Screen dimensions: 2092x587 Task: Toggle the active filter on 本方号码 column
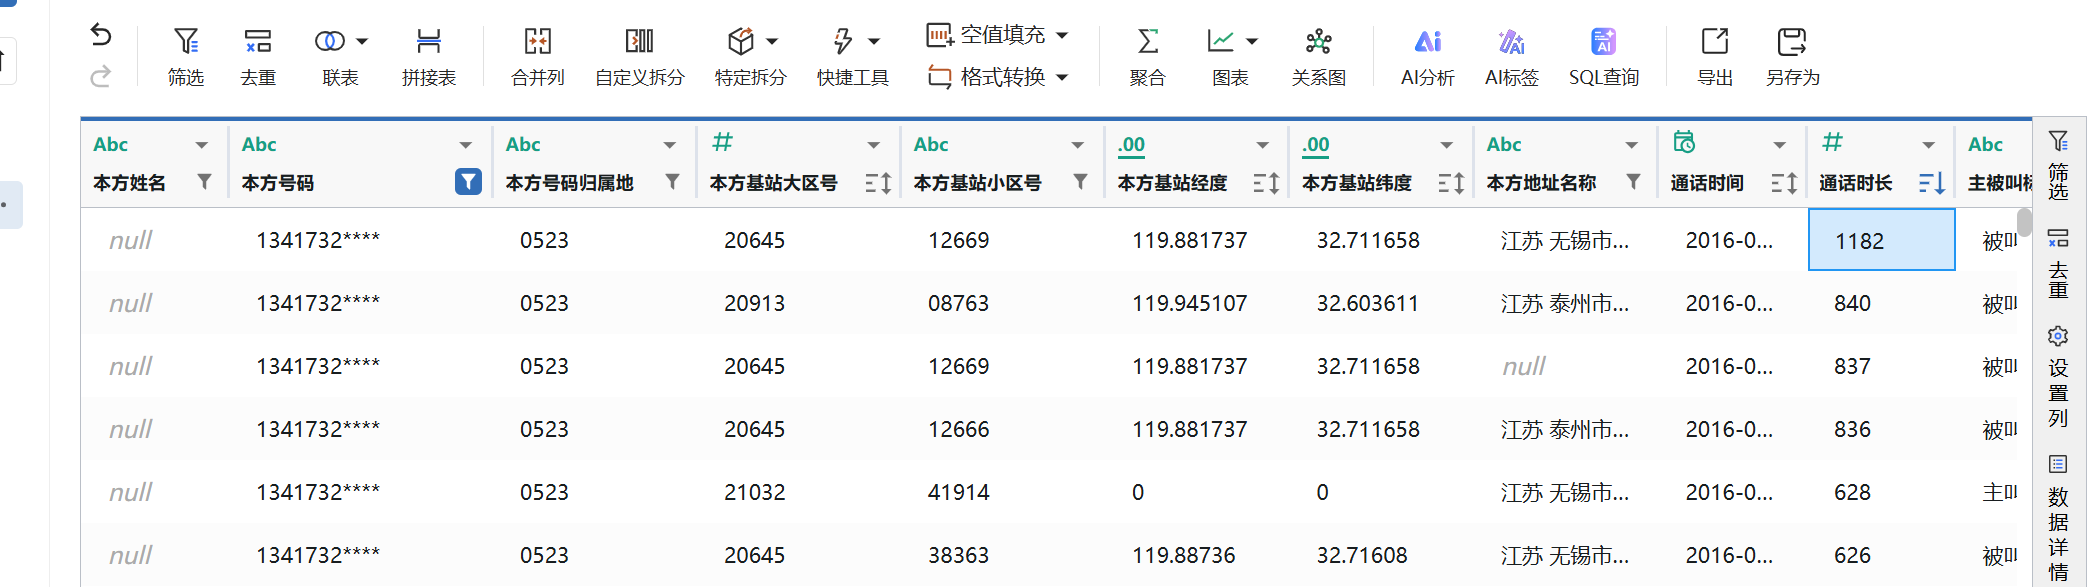[x=468, y=182]
